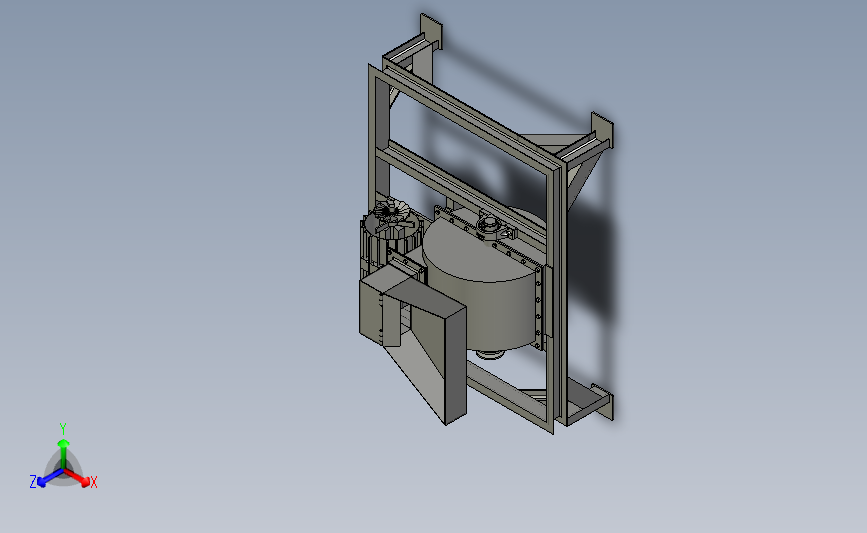867x533 pixels.
Task: Select the bearing housing atop the drum
Action: tap(491, 228)
